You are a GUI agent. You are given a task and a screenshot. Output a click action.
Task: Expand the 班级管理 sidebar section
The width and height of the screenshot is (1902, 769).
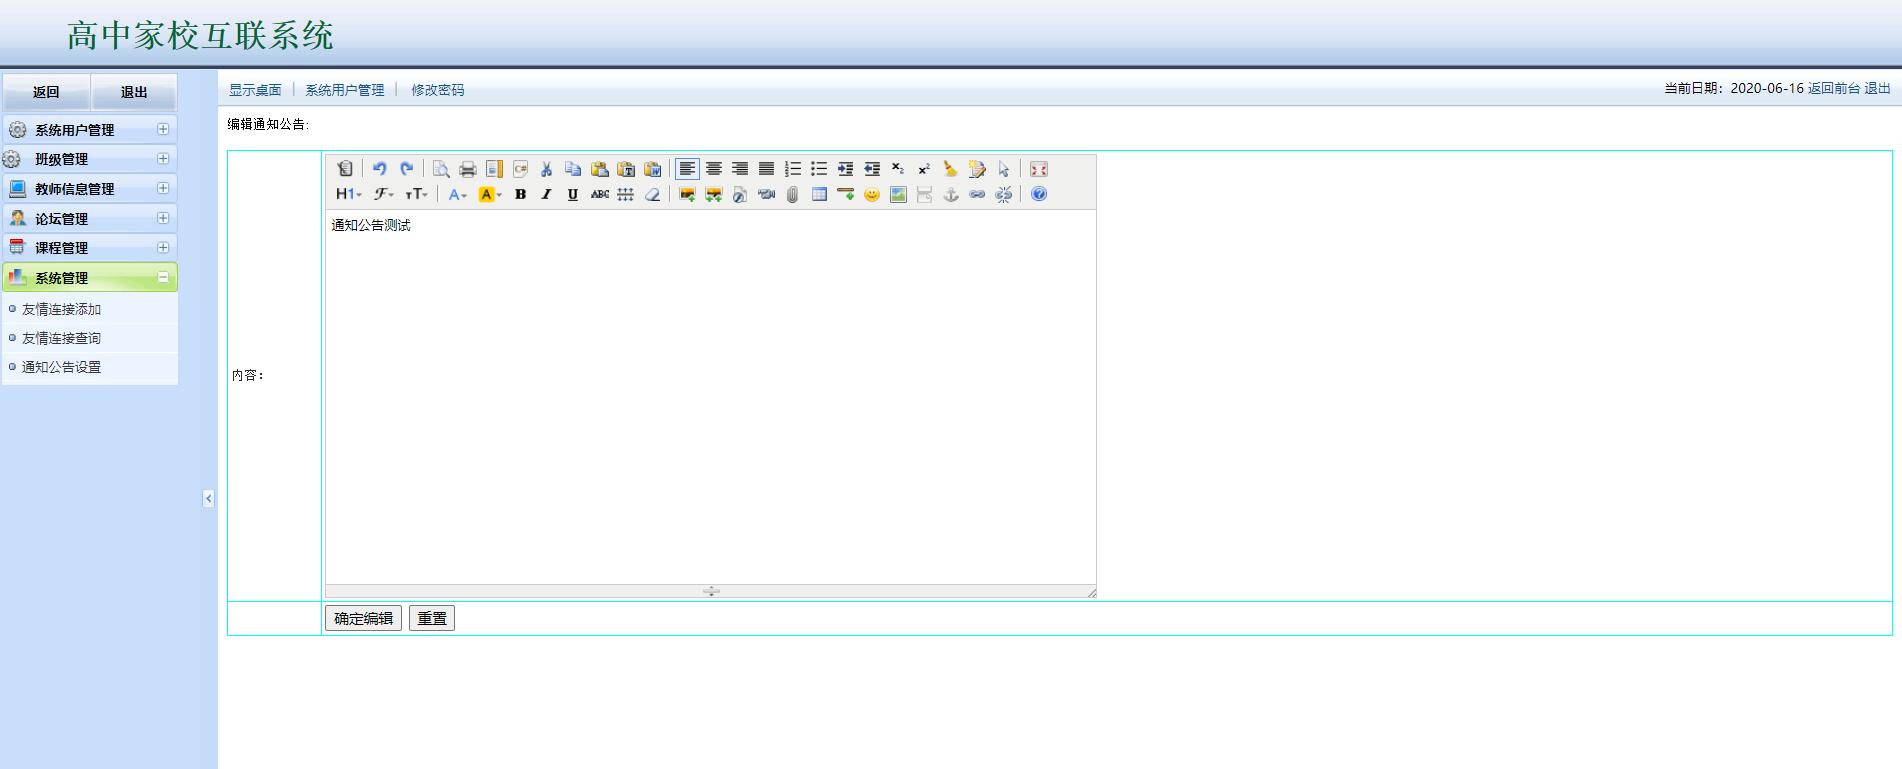coord(163,159)
